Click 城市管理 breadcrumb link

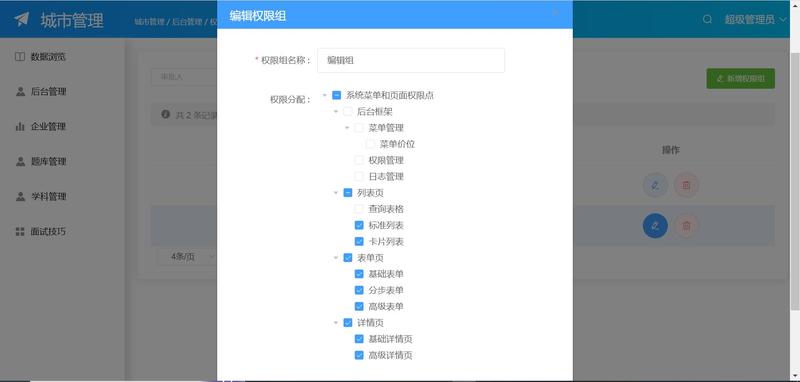[149, 21]
